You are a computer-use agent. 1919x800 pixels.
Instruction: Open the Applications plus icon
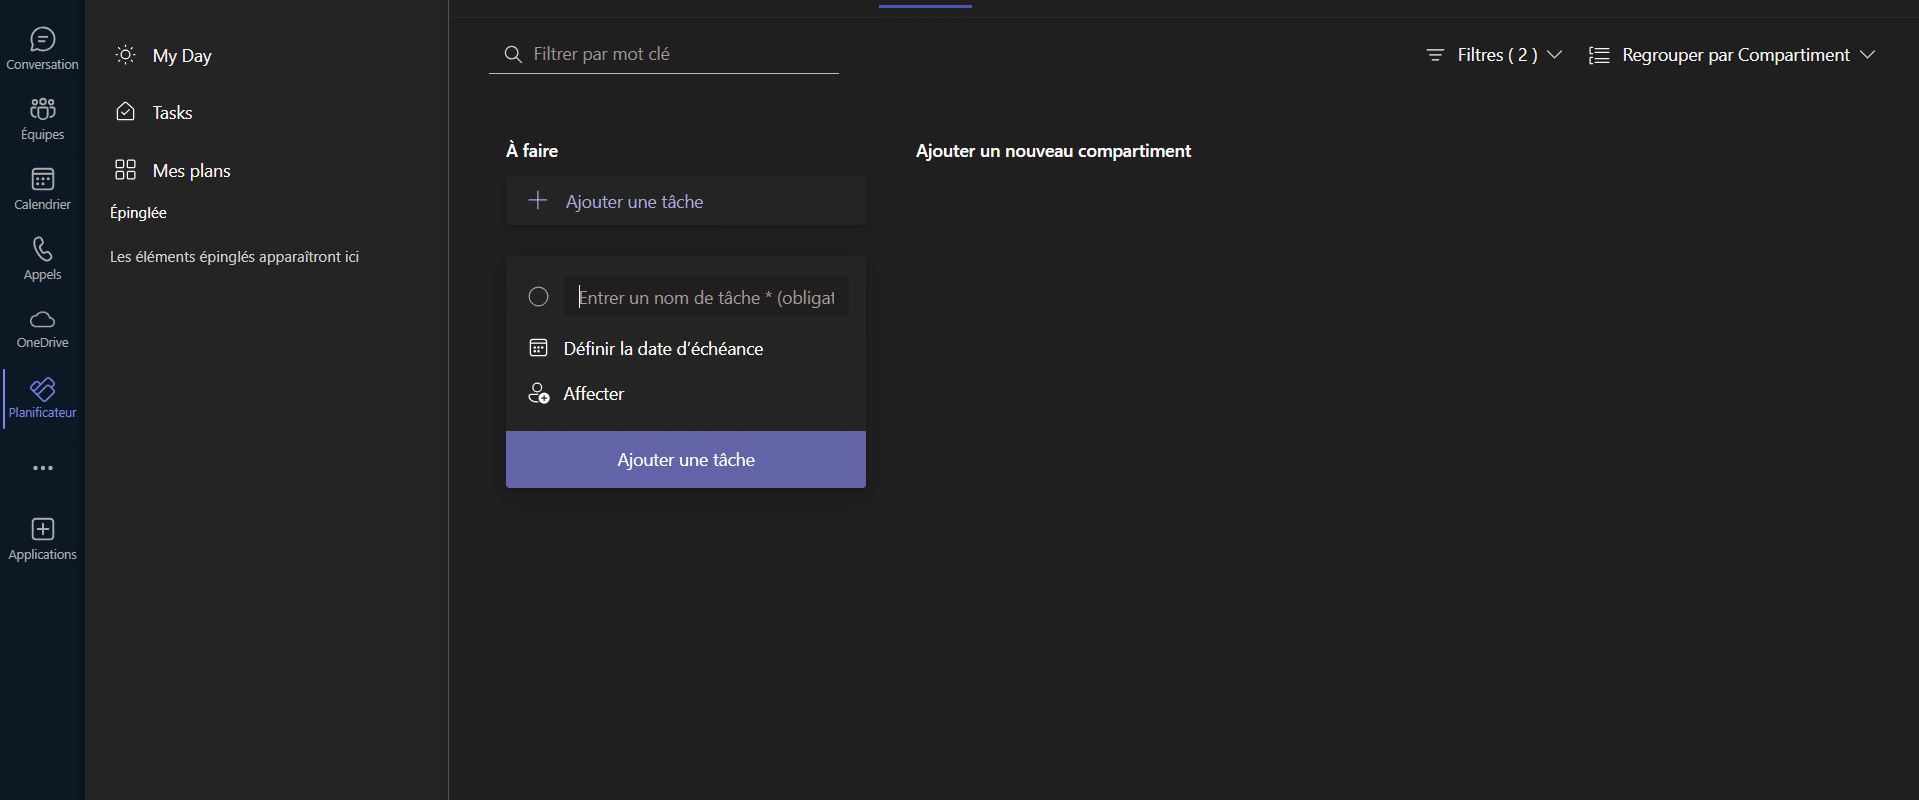(x=42, y=539)
